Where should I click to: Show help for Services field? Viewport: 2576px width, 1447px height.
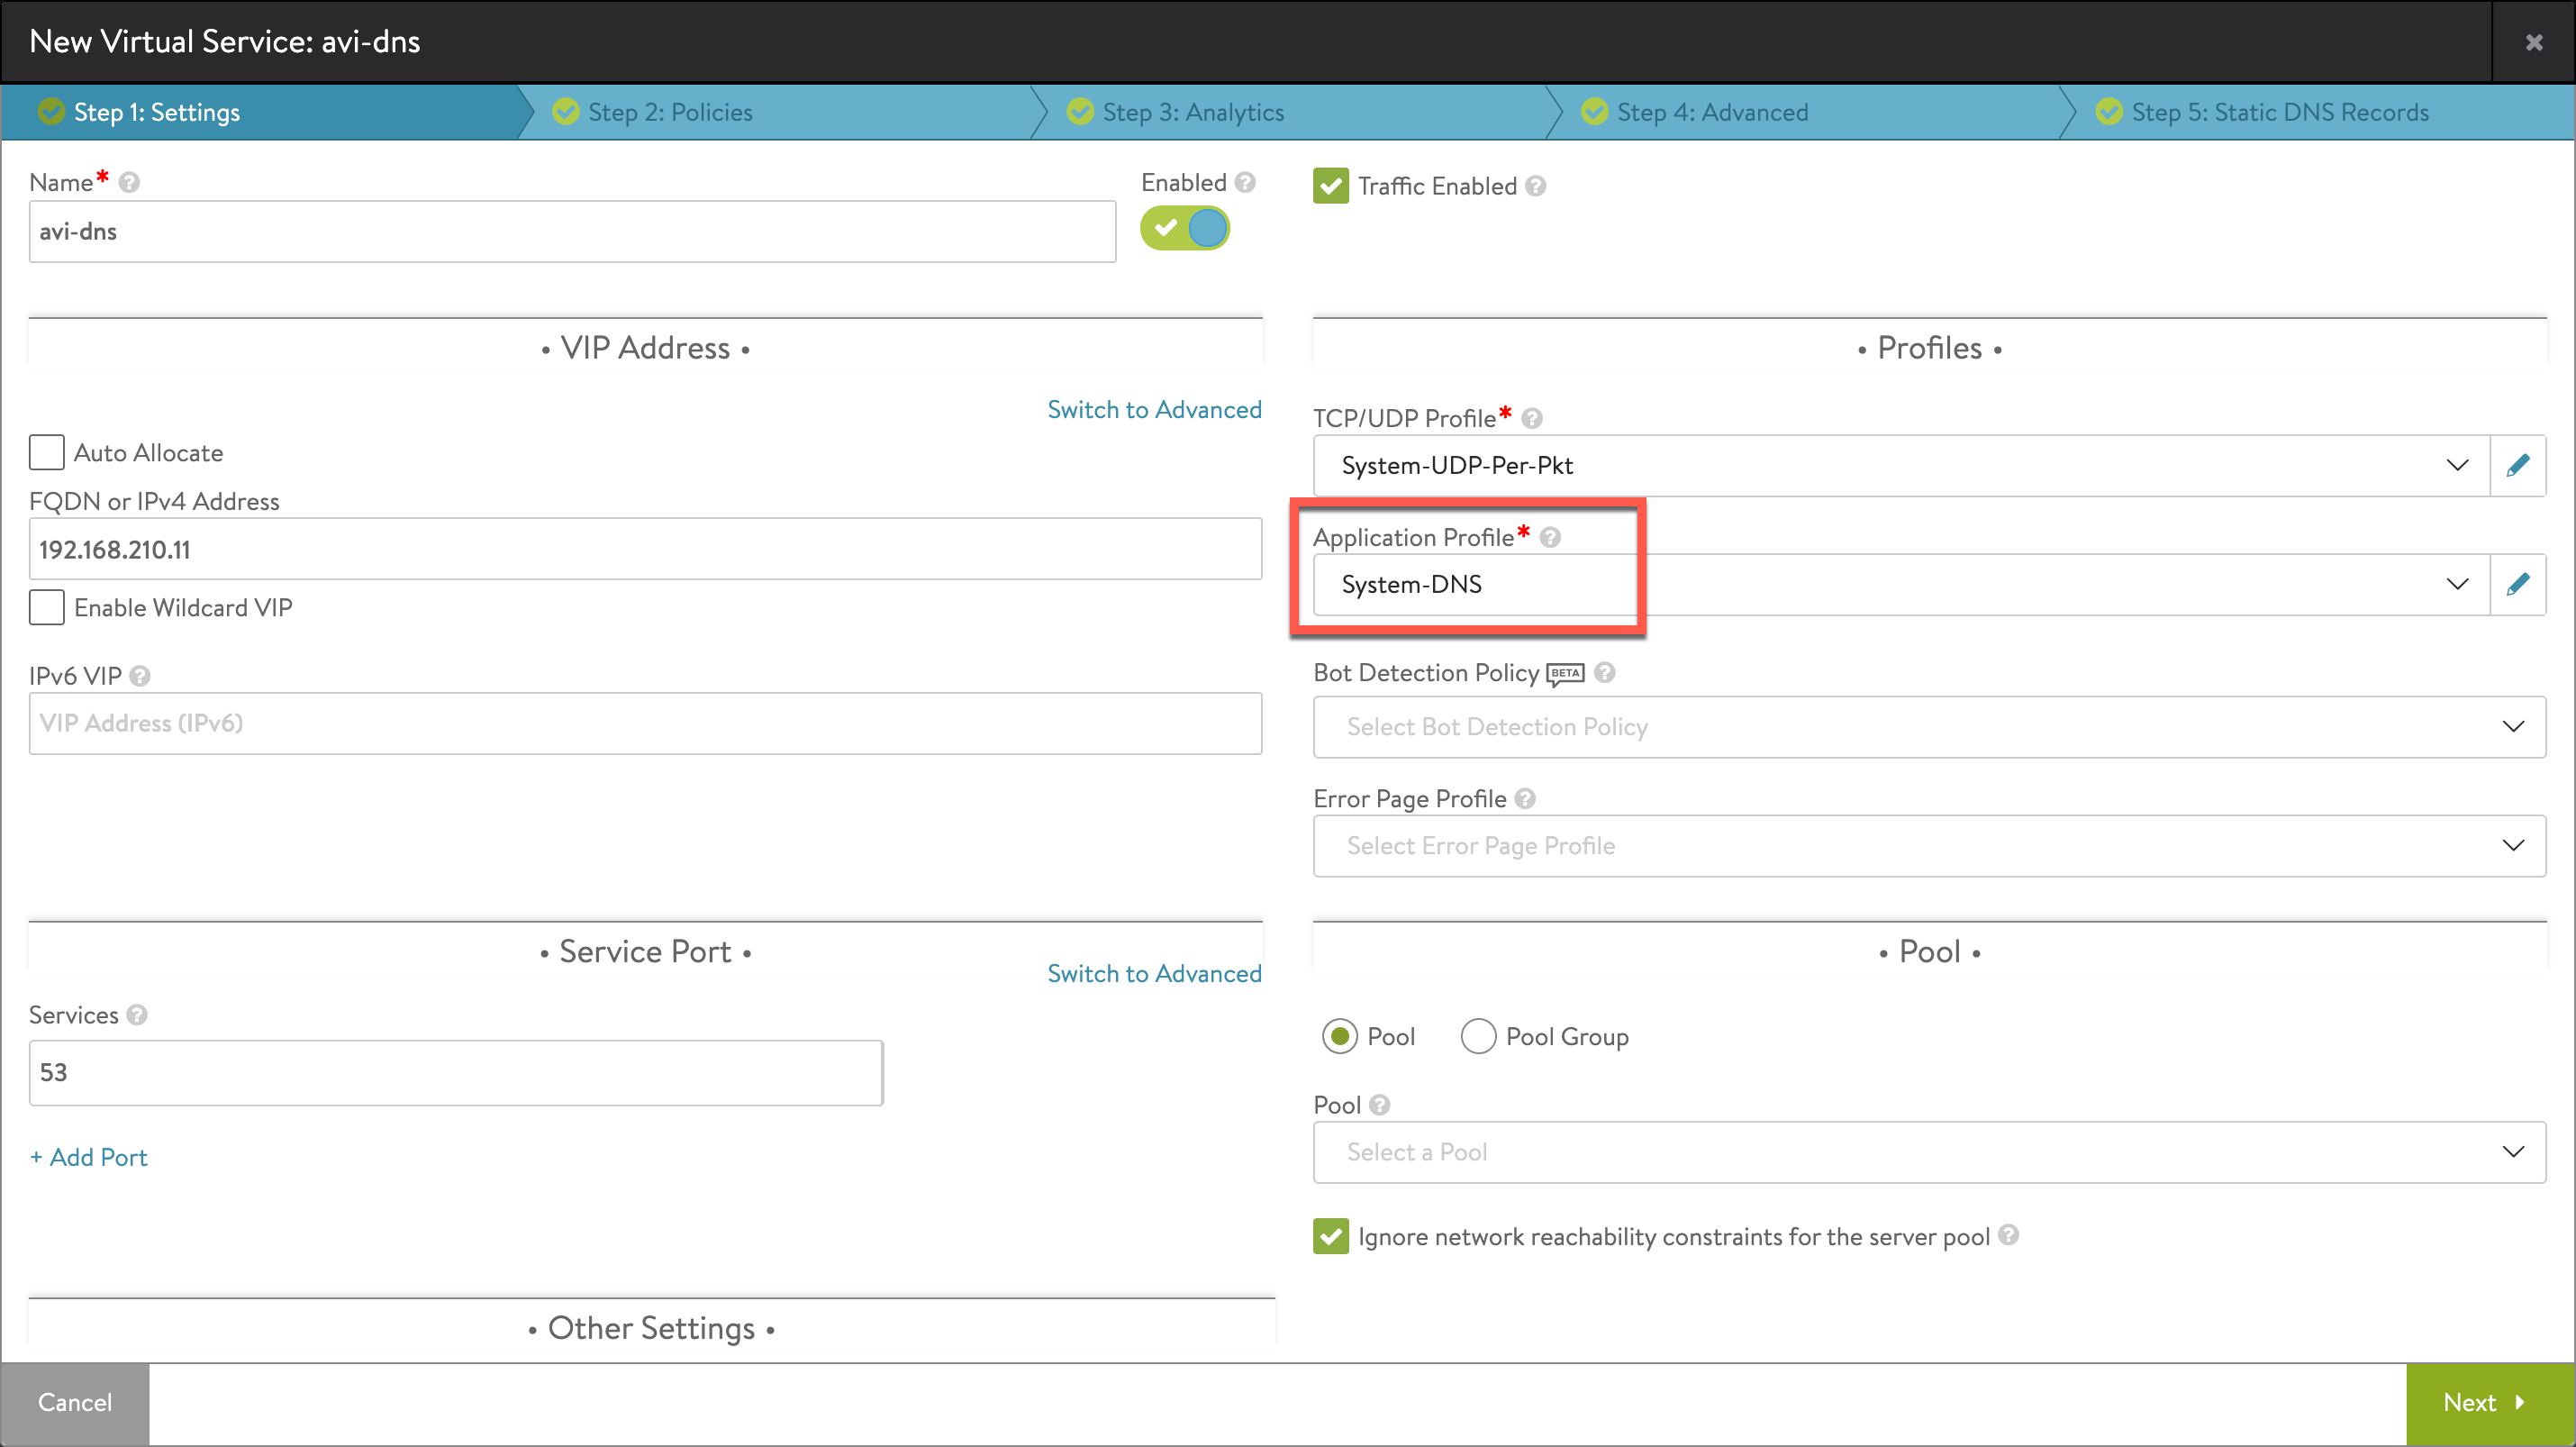point(137,1015)
